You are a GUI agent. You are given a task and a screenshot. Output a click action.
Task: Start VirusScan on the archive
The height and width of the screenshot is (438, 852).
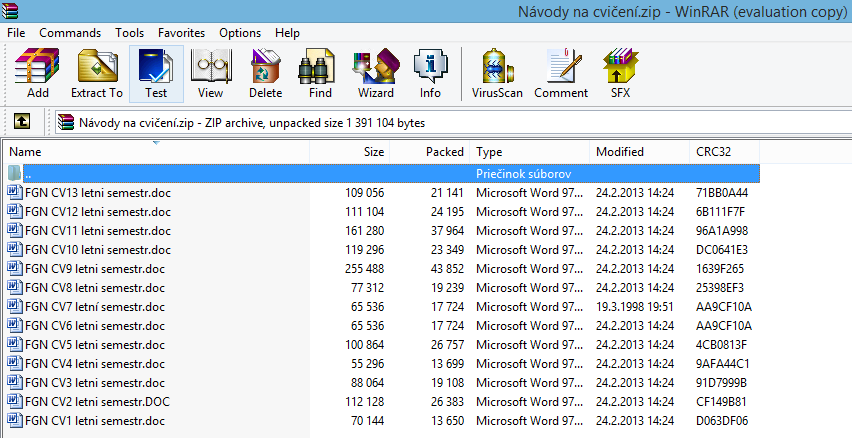497,73
